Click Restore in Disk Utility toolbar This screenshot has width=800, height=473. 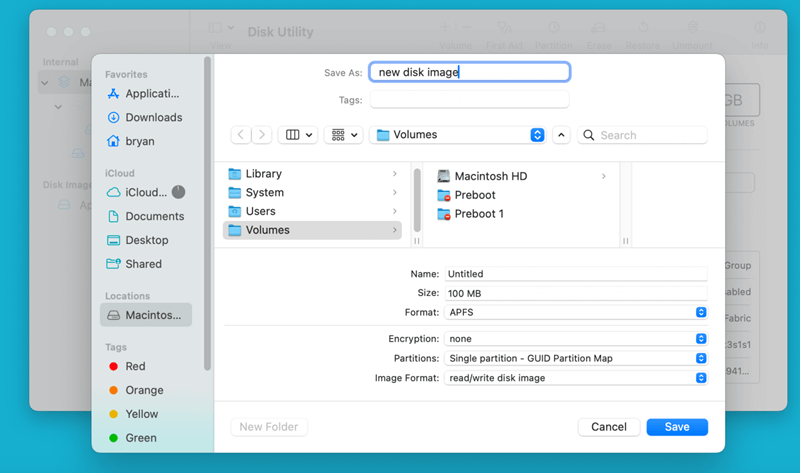point(642,35)
